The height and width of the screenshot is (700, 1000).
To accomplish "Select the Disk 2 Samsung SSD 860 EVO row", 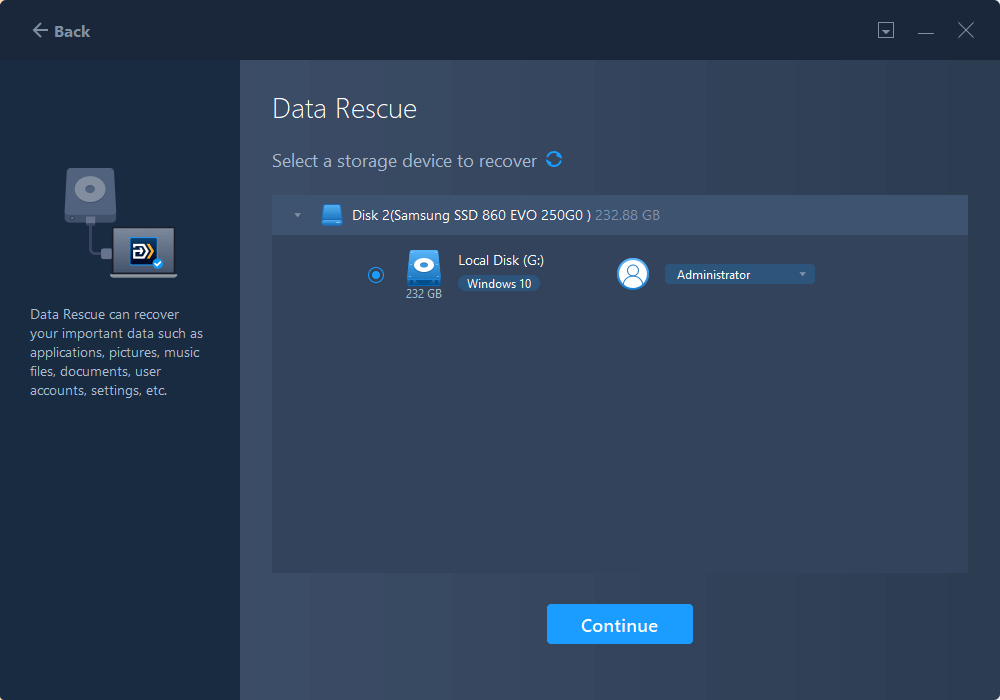I will point(470,215).
